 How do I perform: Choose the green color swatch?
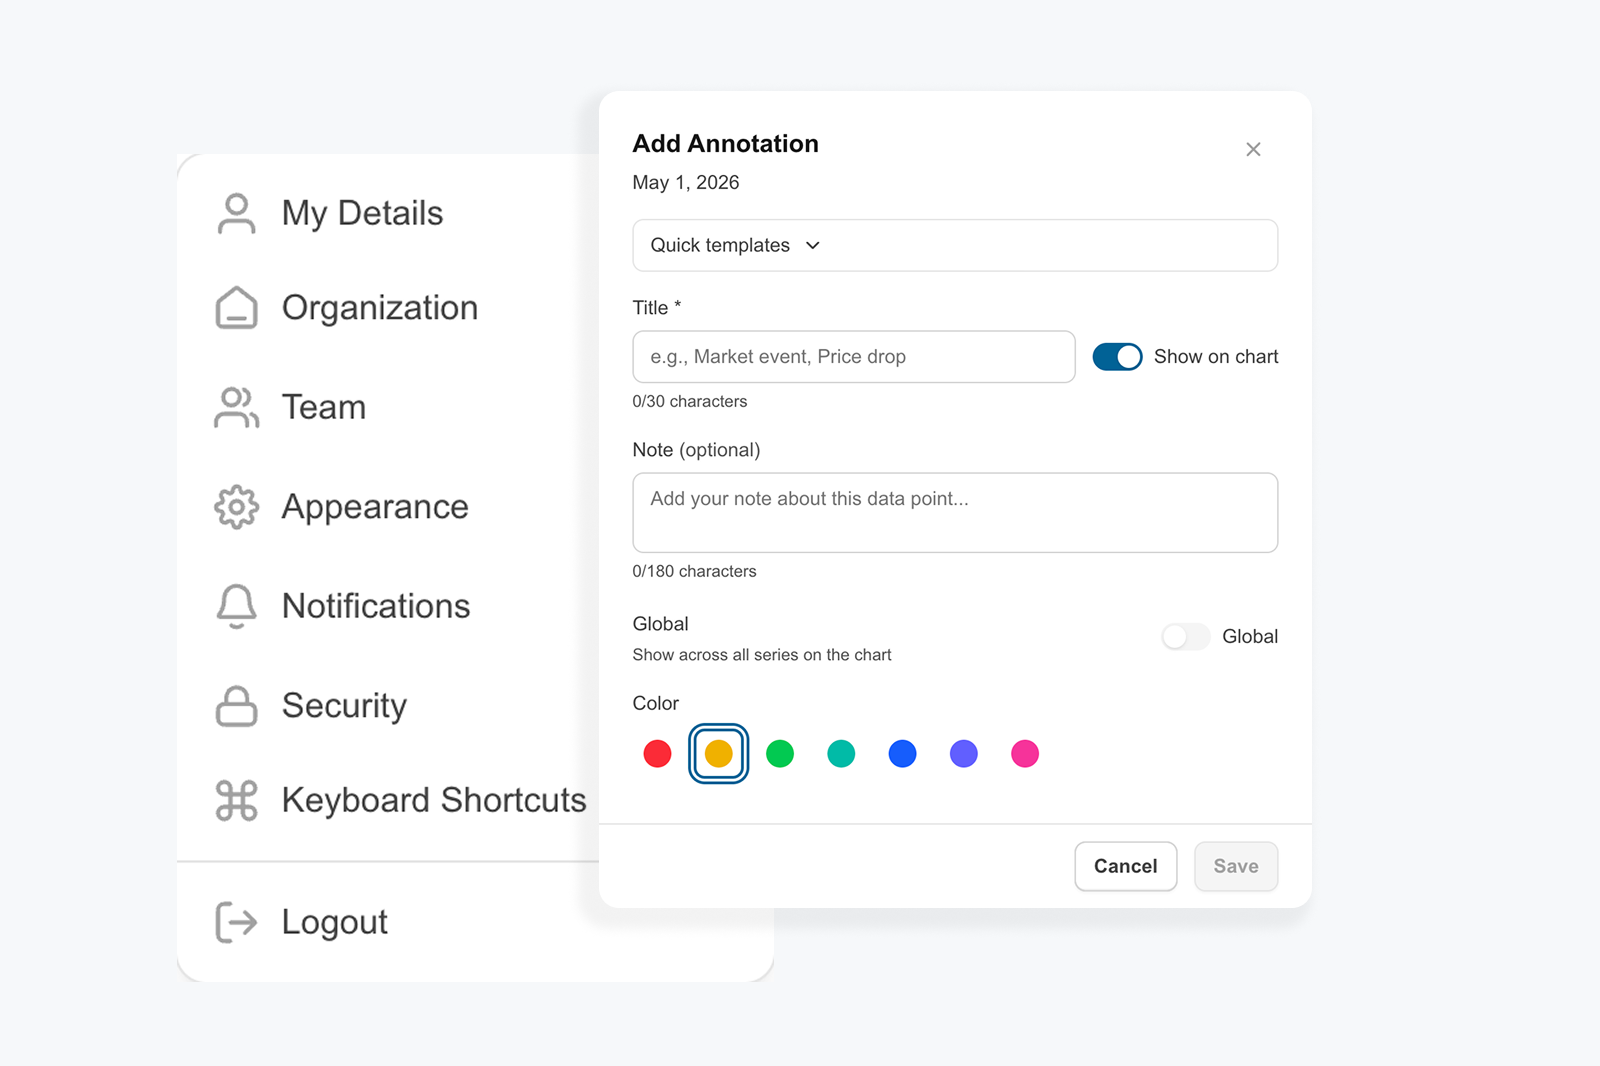pyautogui.click(x=780, y=754)
